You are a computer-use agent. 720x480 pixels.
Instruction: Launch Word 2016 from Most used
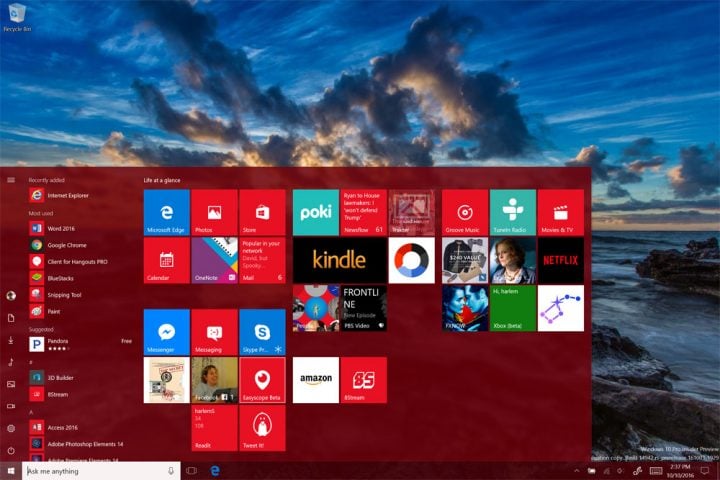(81, 228)
